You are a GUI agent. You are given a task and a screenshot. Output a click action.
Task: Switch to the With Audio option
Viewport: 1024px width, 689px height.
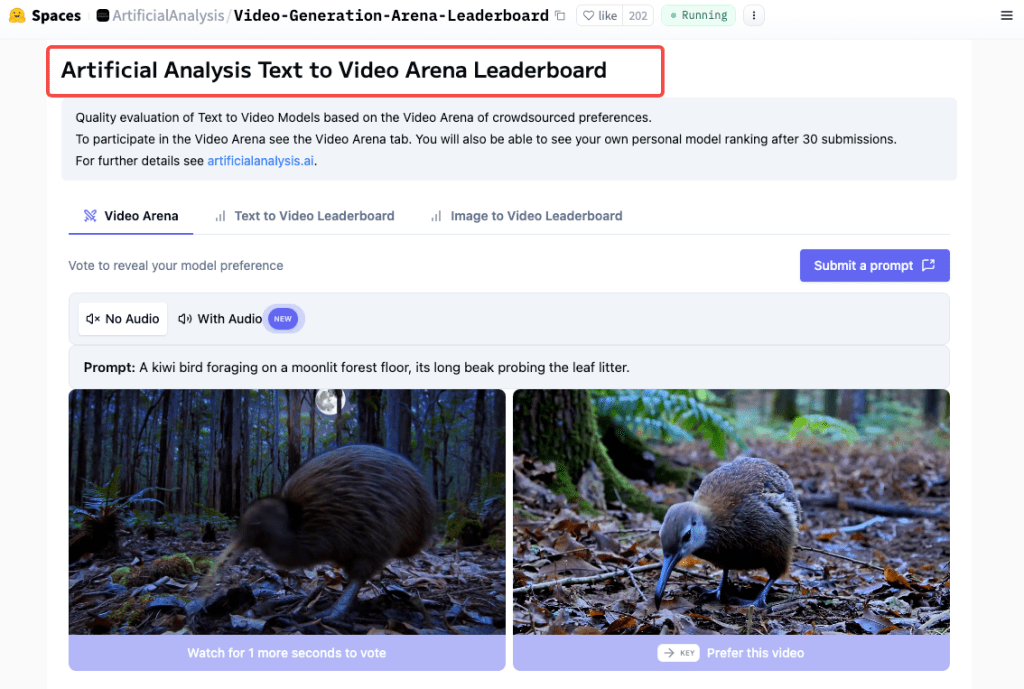point(220,319)
